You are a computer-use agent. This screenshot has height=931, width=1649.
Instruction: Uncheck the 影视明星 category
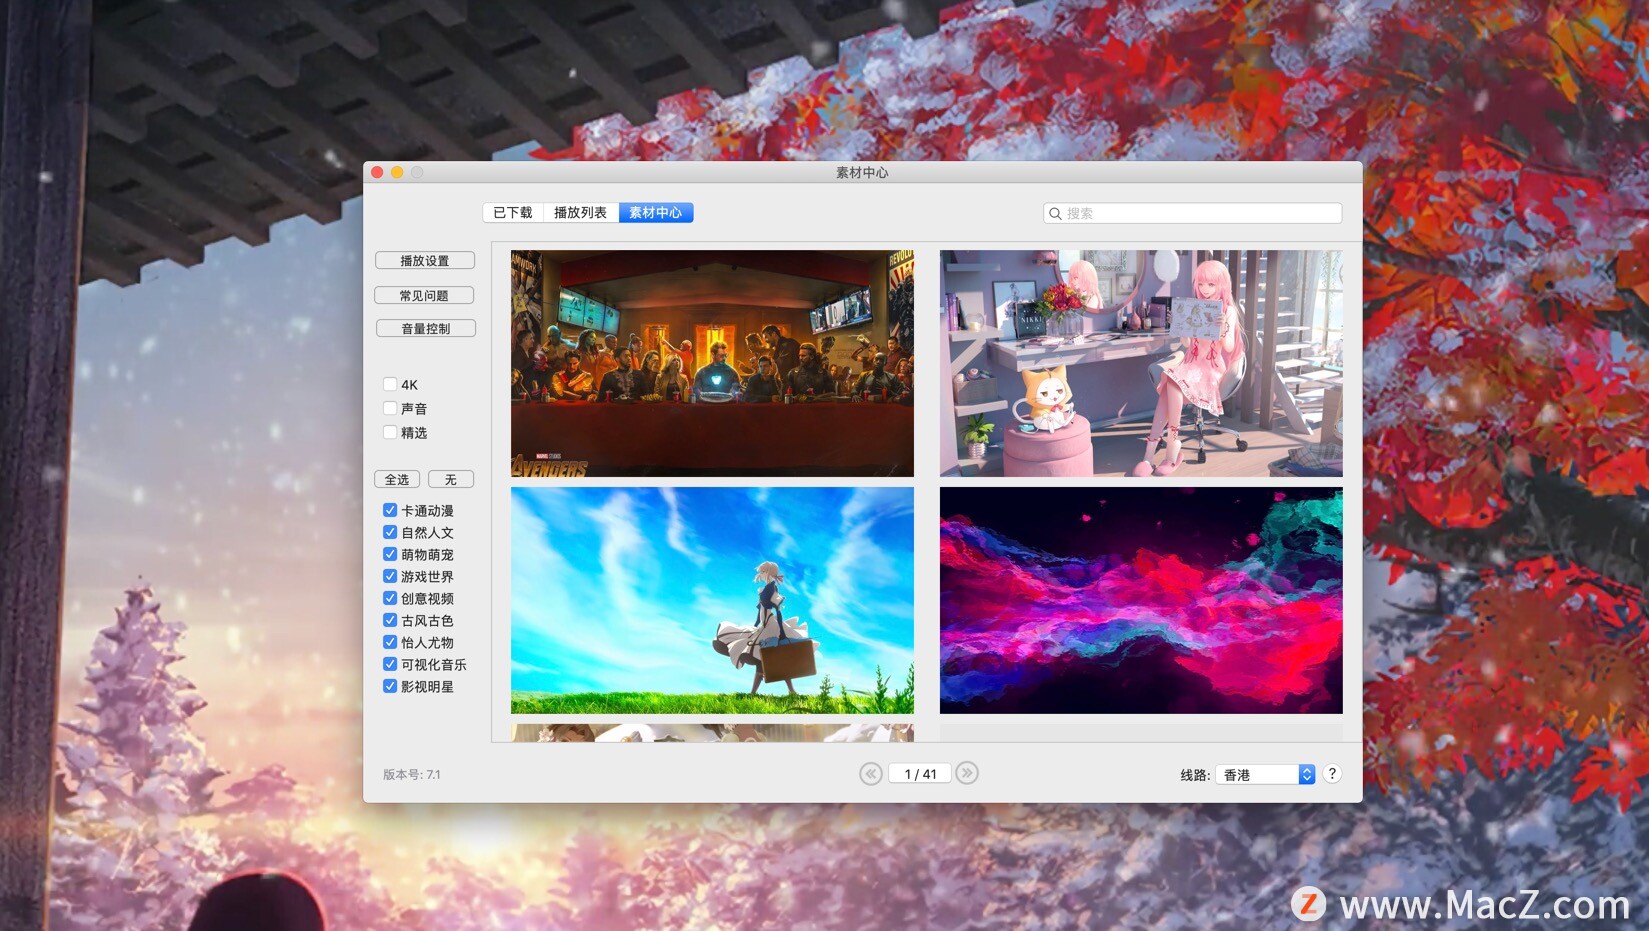[x=390, y=686]
